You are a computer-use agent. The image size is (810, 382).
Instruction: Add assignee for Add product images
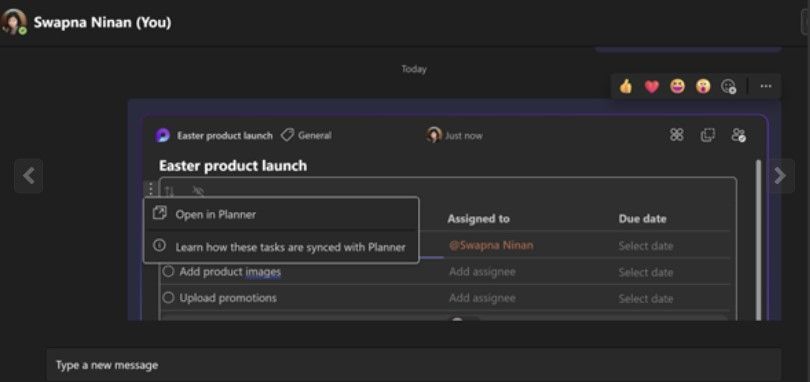point(482,272)
